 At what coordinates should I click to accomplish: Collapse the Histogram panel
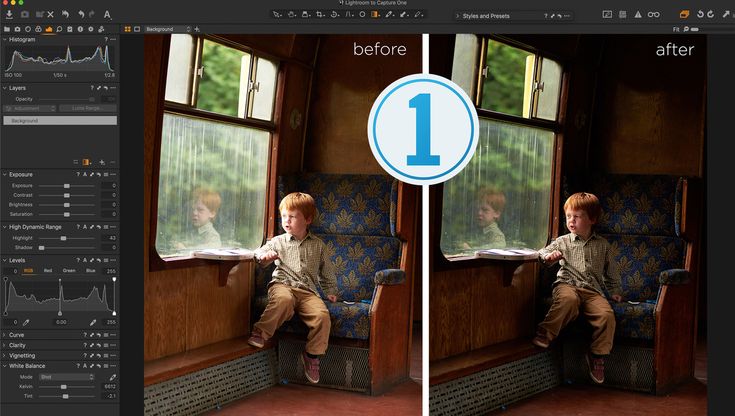coord(5,39)
